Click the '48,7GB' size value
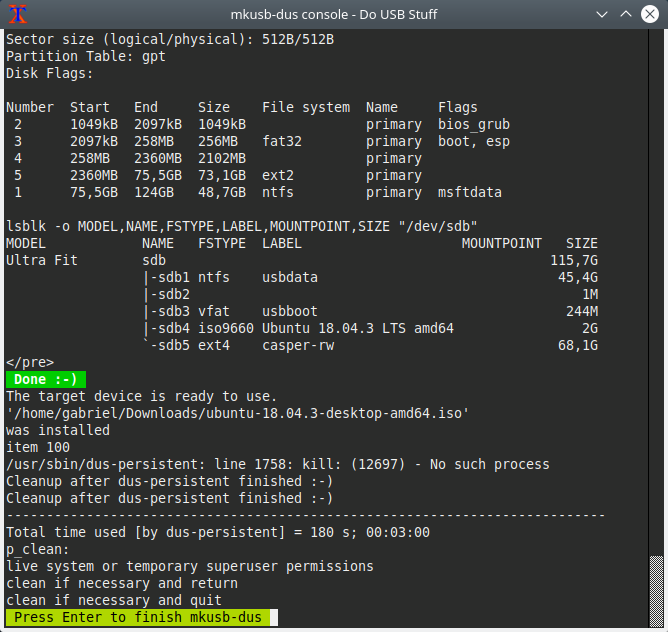 tap(222, 192)
